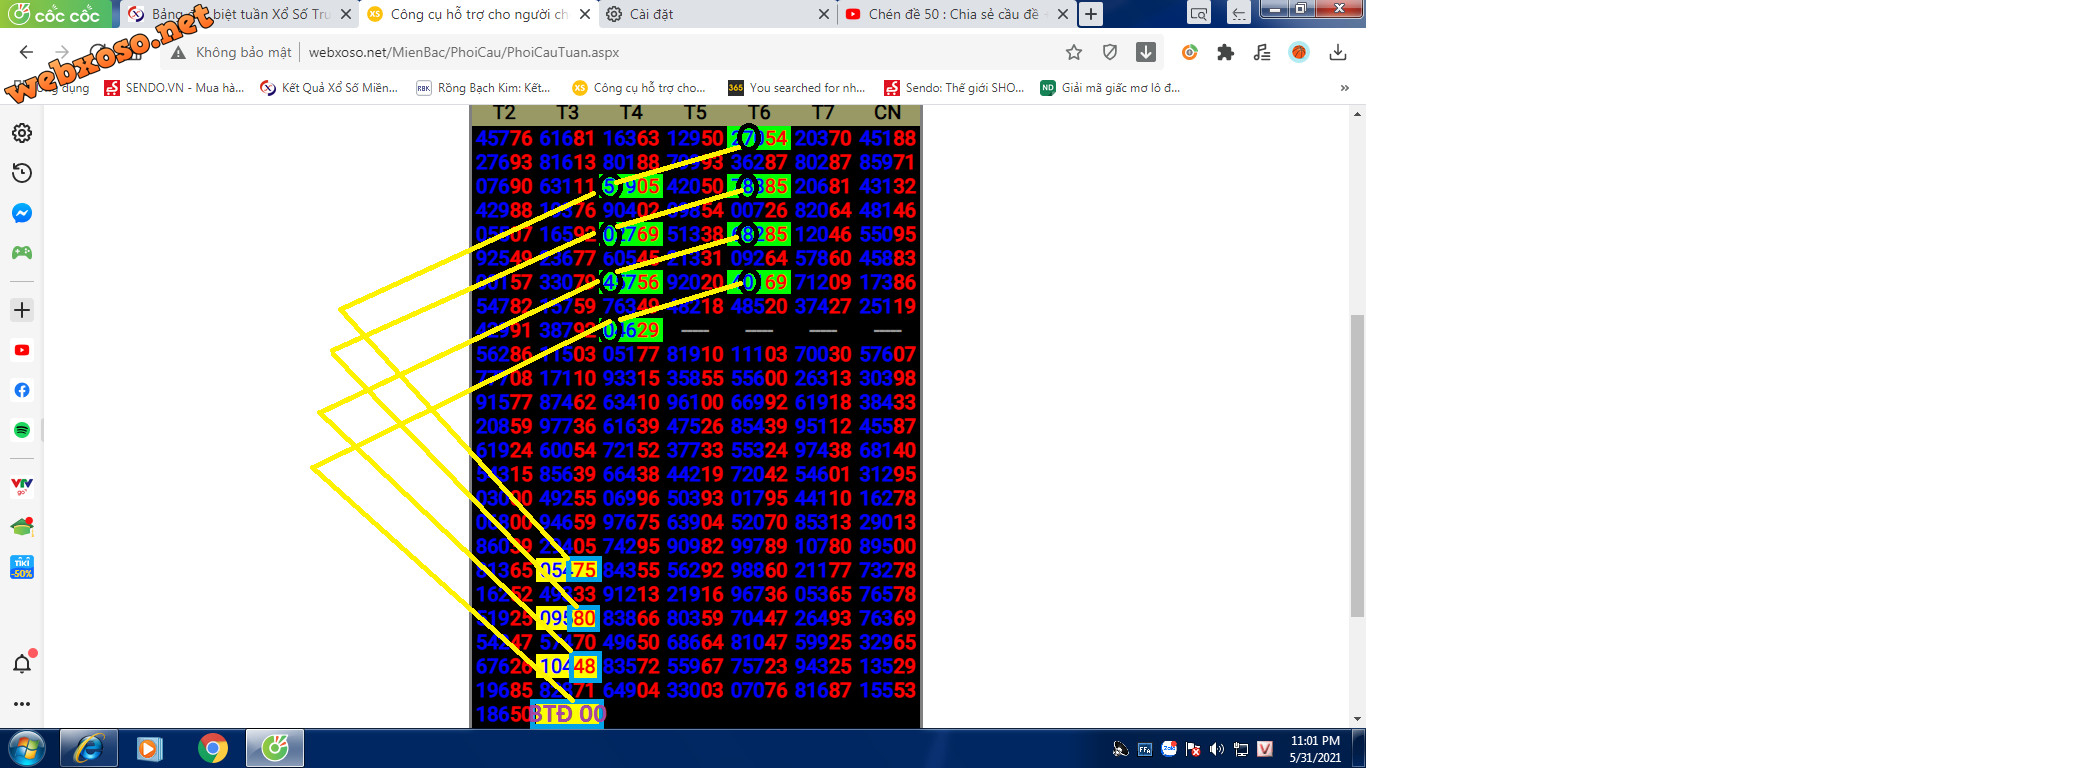This screenshot has width=2074, height=768.
Task: Open Facebook from the sidebar
Action: 22,390
